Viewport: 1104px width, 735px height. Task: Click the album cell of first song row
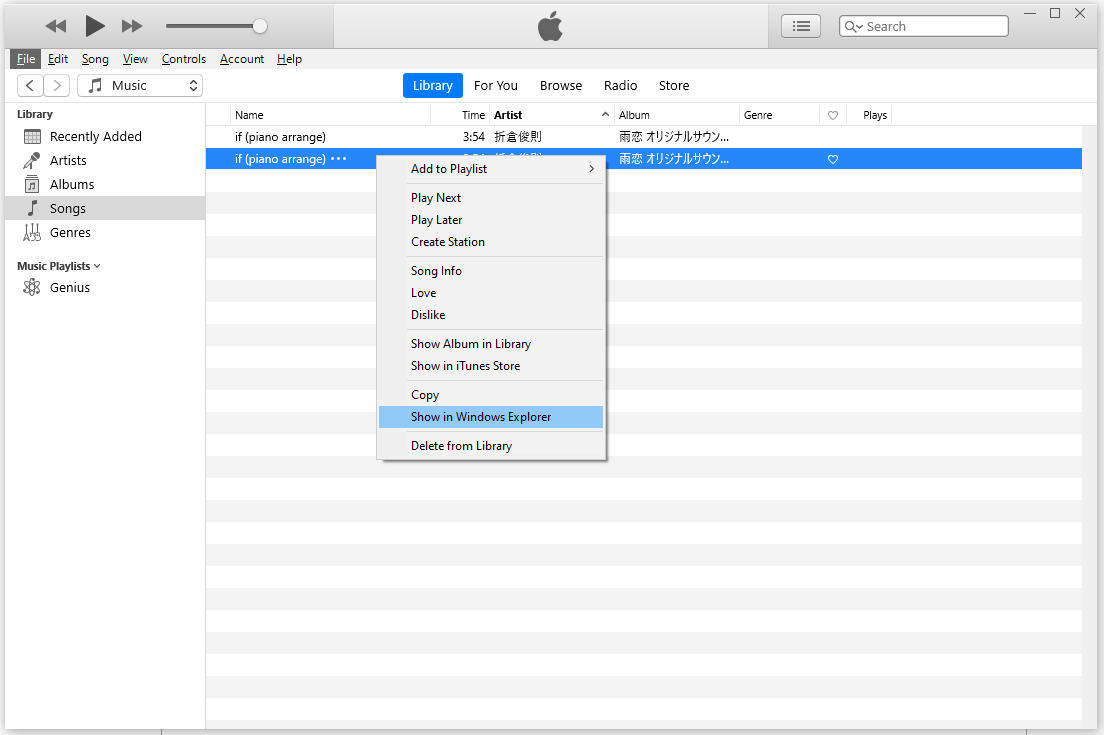click(674, 137)
